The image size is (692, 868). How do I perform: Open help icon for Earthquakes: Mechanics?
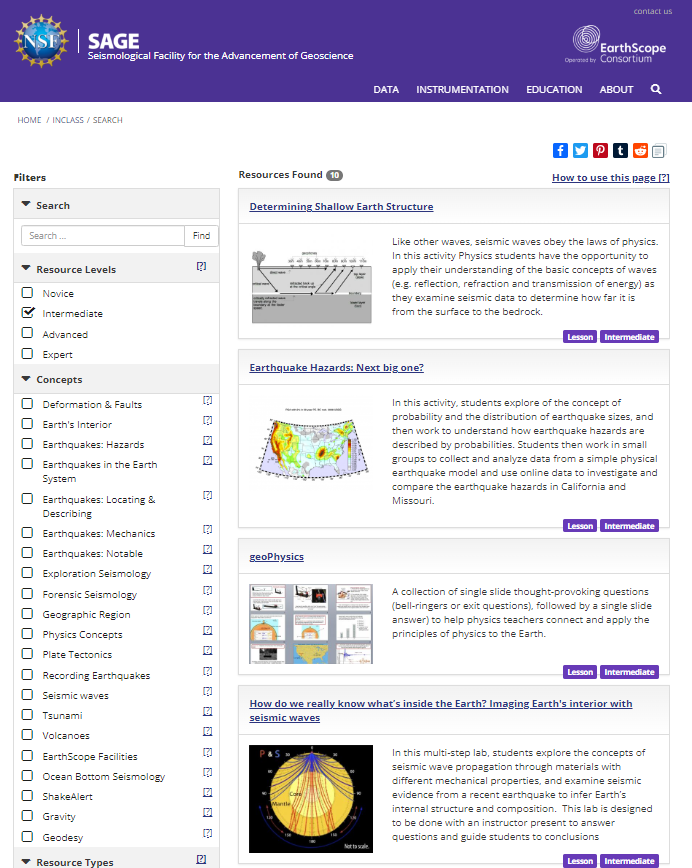208,529
